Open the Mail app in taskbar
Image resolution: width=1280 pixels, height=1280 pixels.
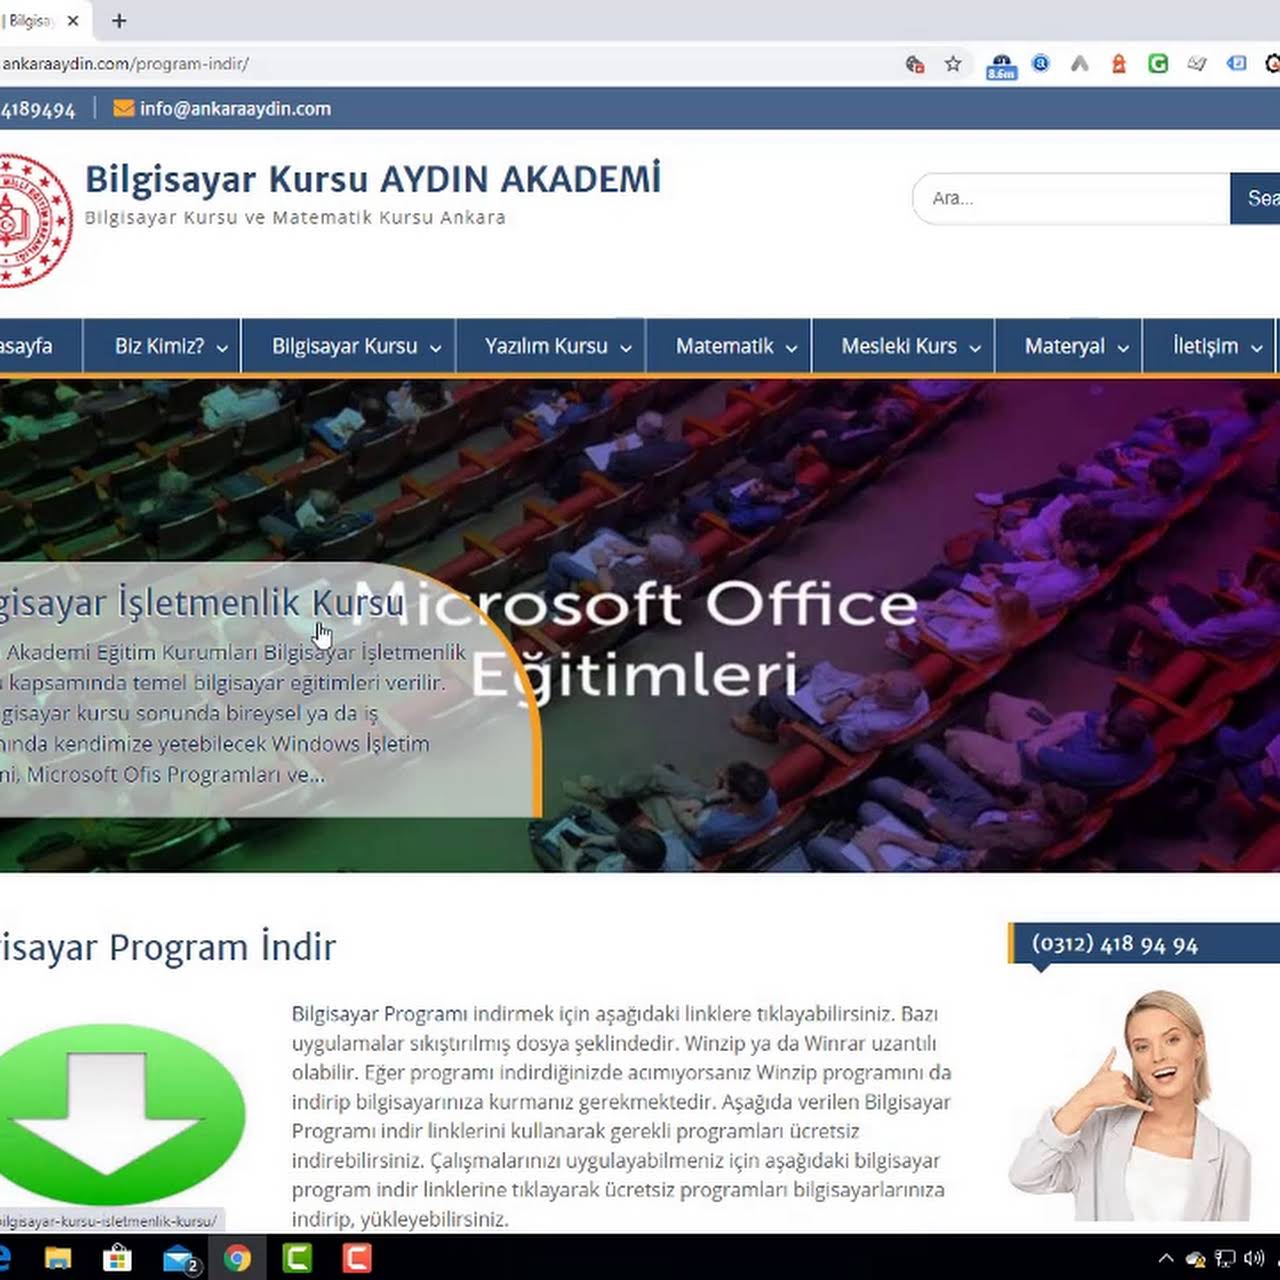point(179,1258)
